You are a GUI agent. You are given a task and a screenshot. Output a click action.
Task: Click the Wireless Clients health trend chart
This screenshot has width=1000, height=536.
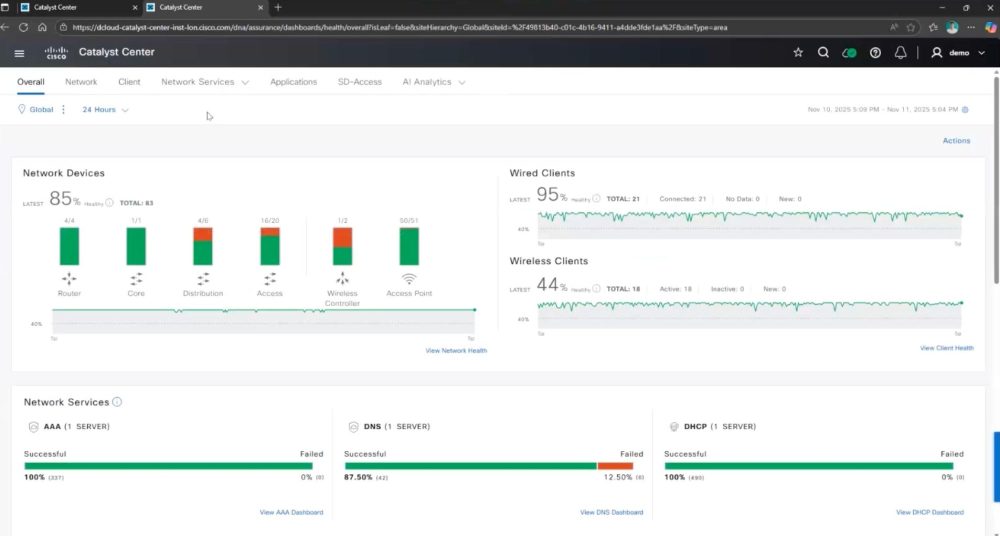[749, 314]
